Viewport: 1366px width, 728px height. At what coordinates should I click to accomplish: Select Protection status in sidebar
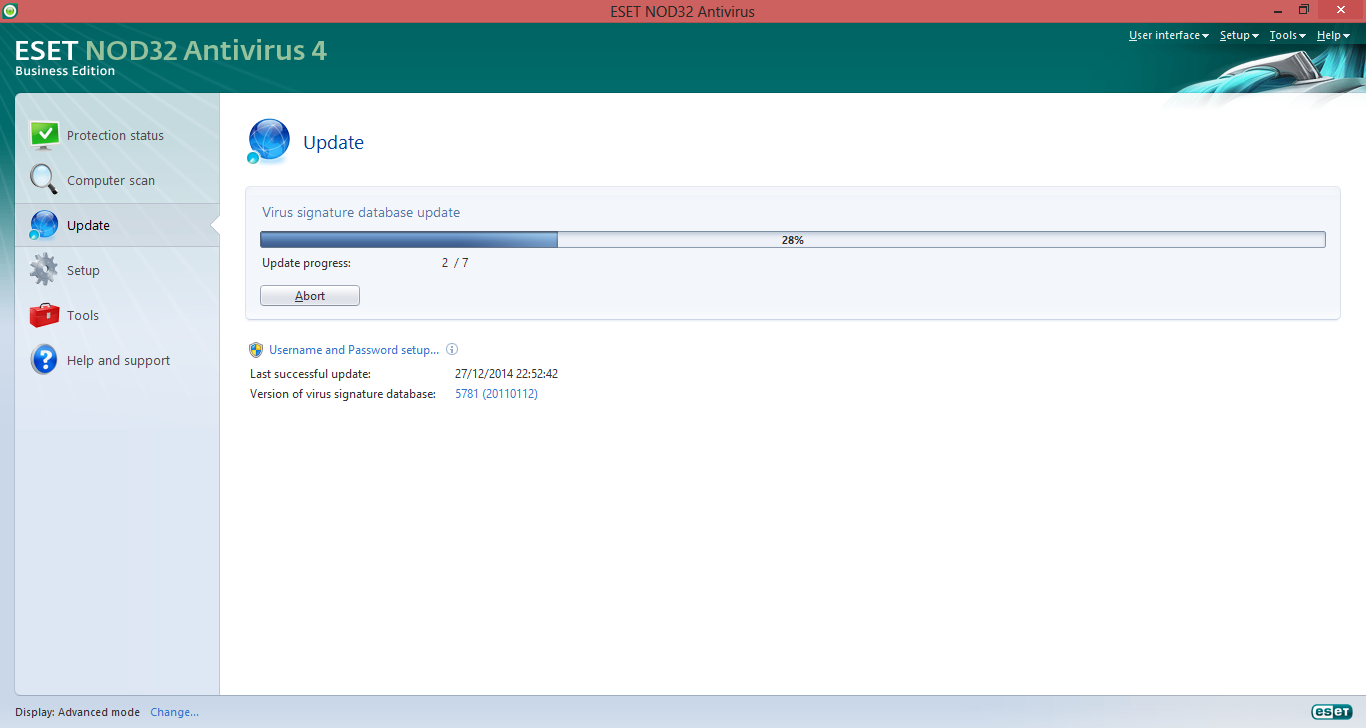(115, 135)
